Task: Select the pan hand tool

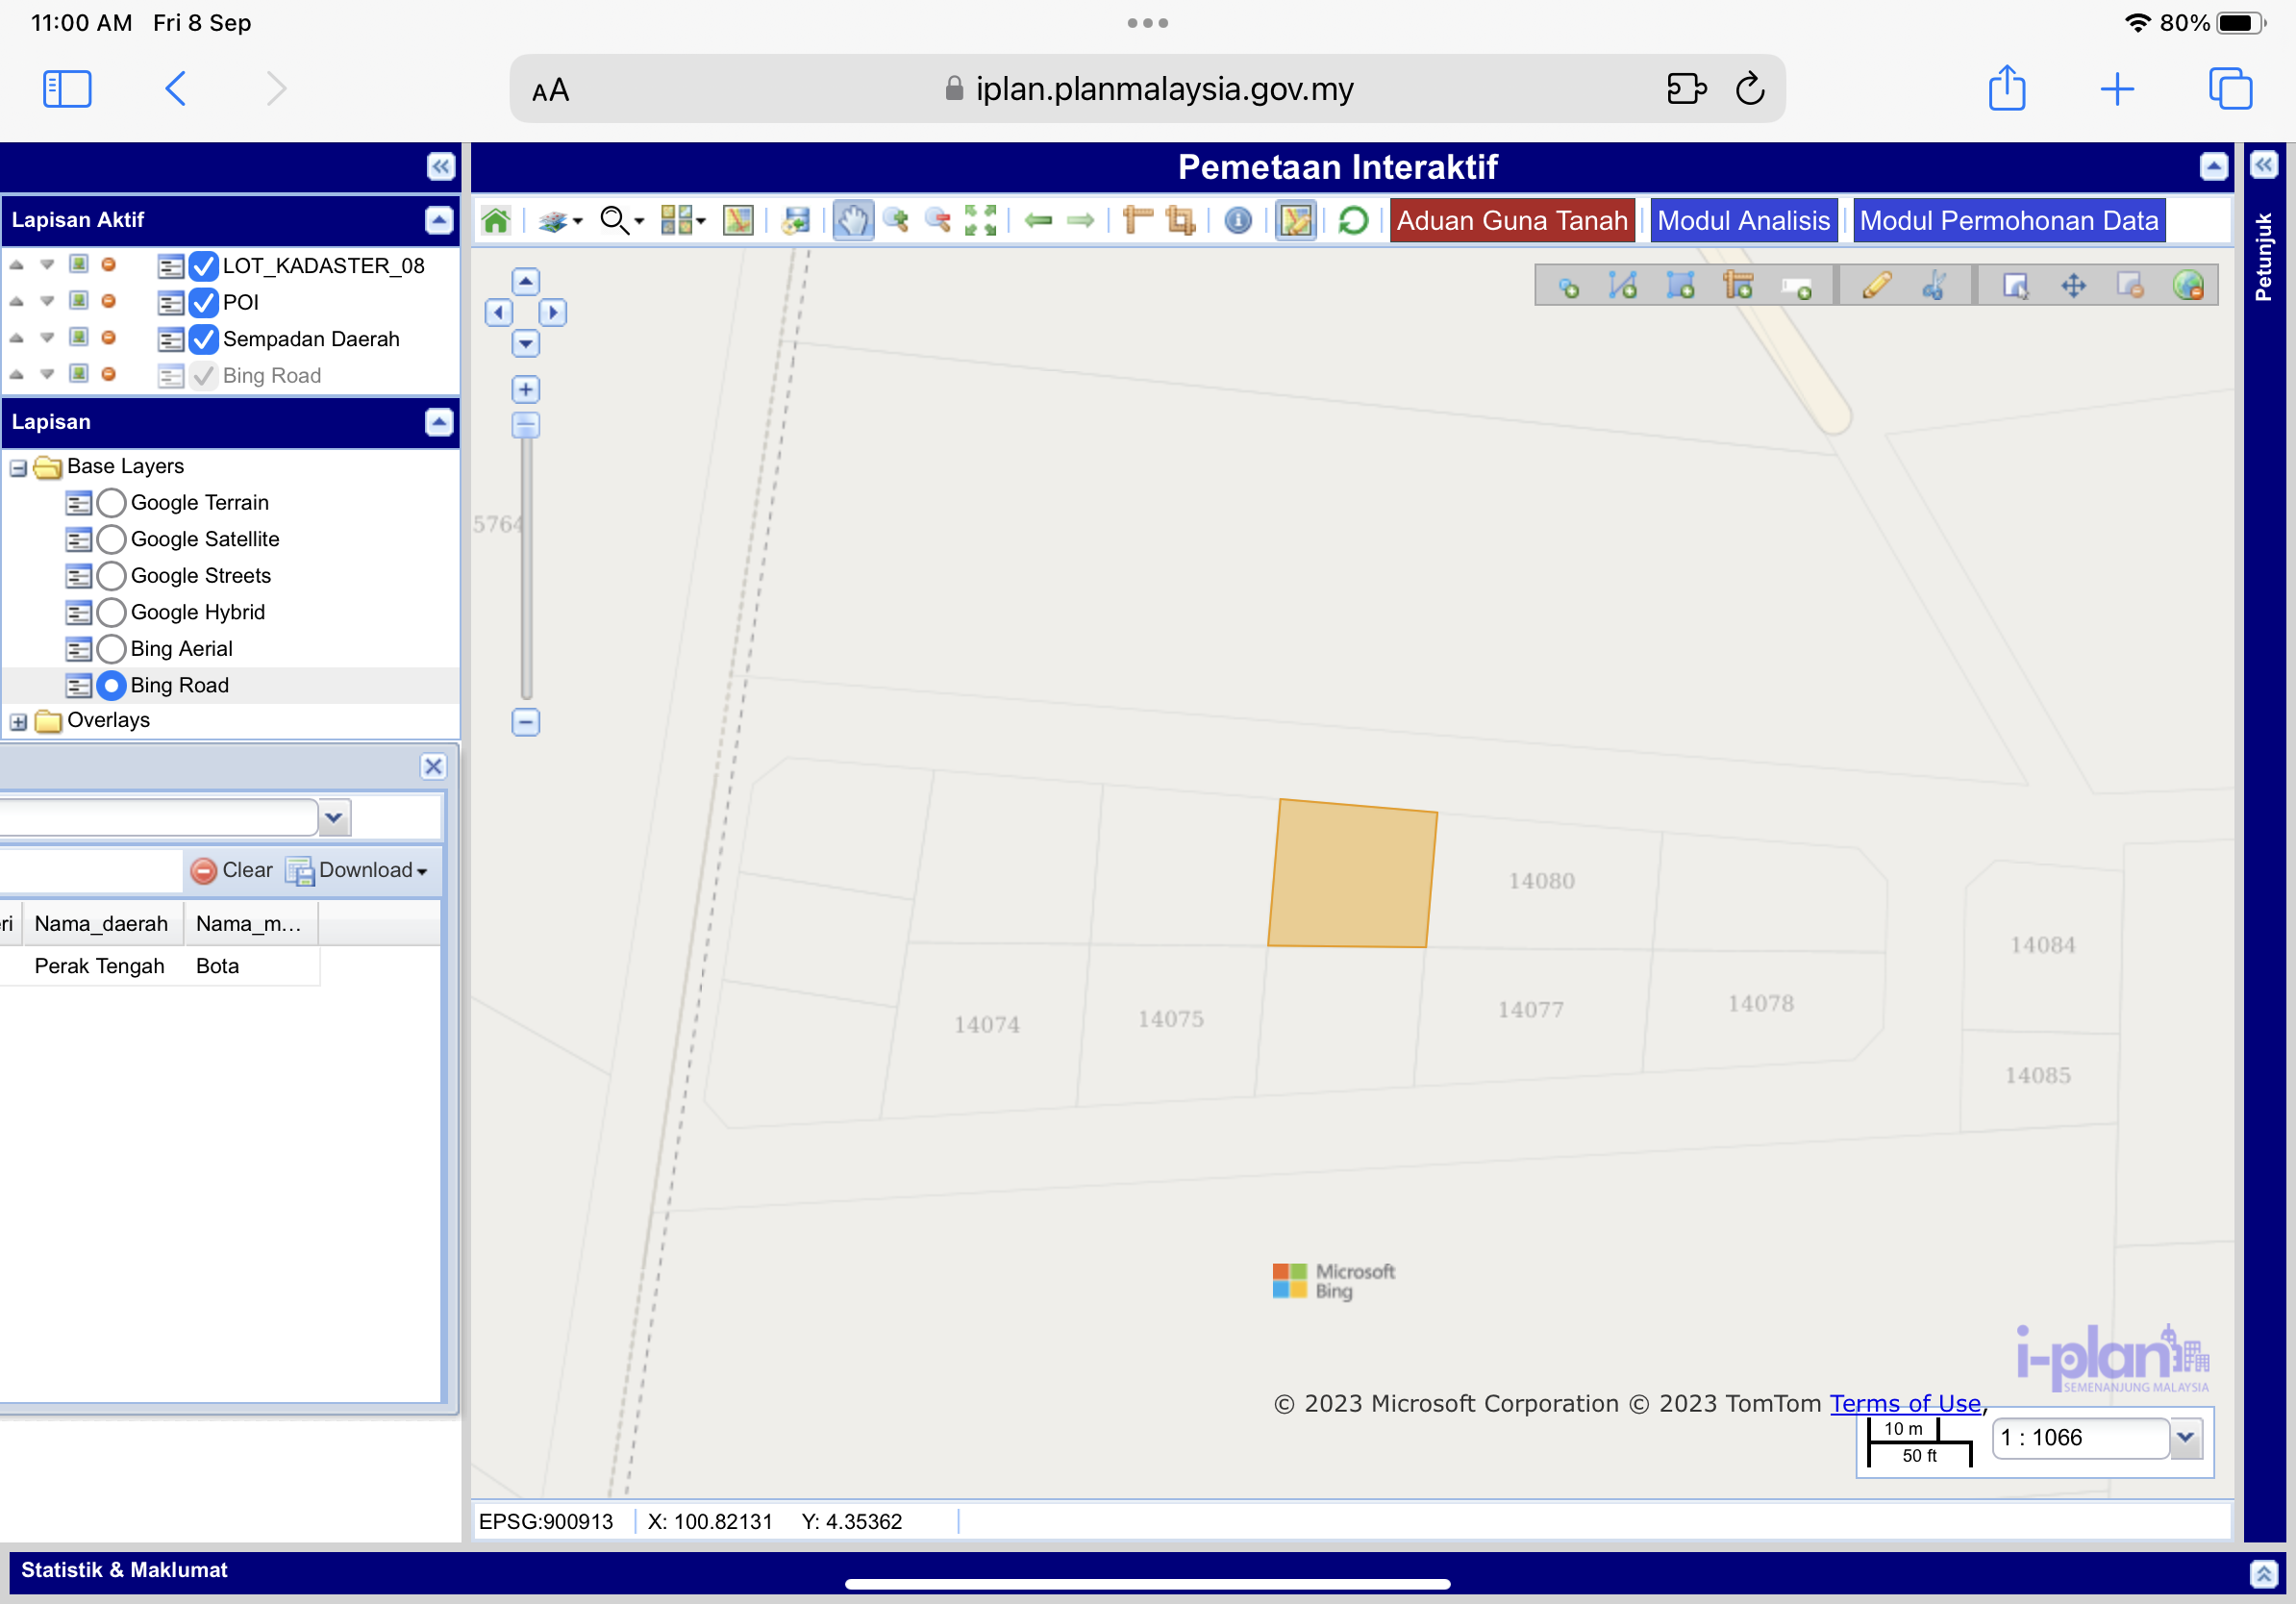Action: (x=852, y=220)
